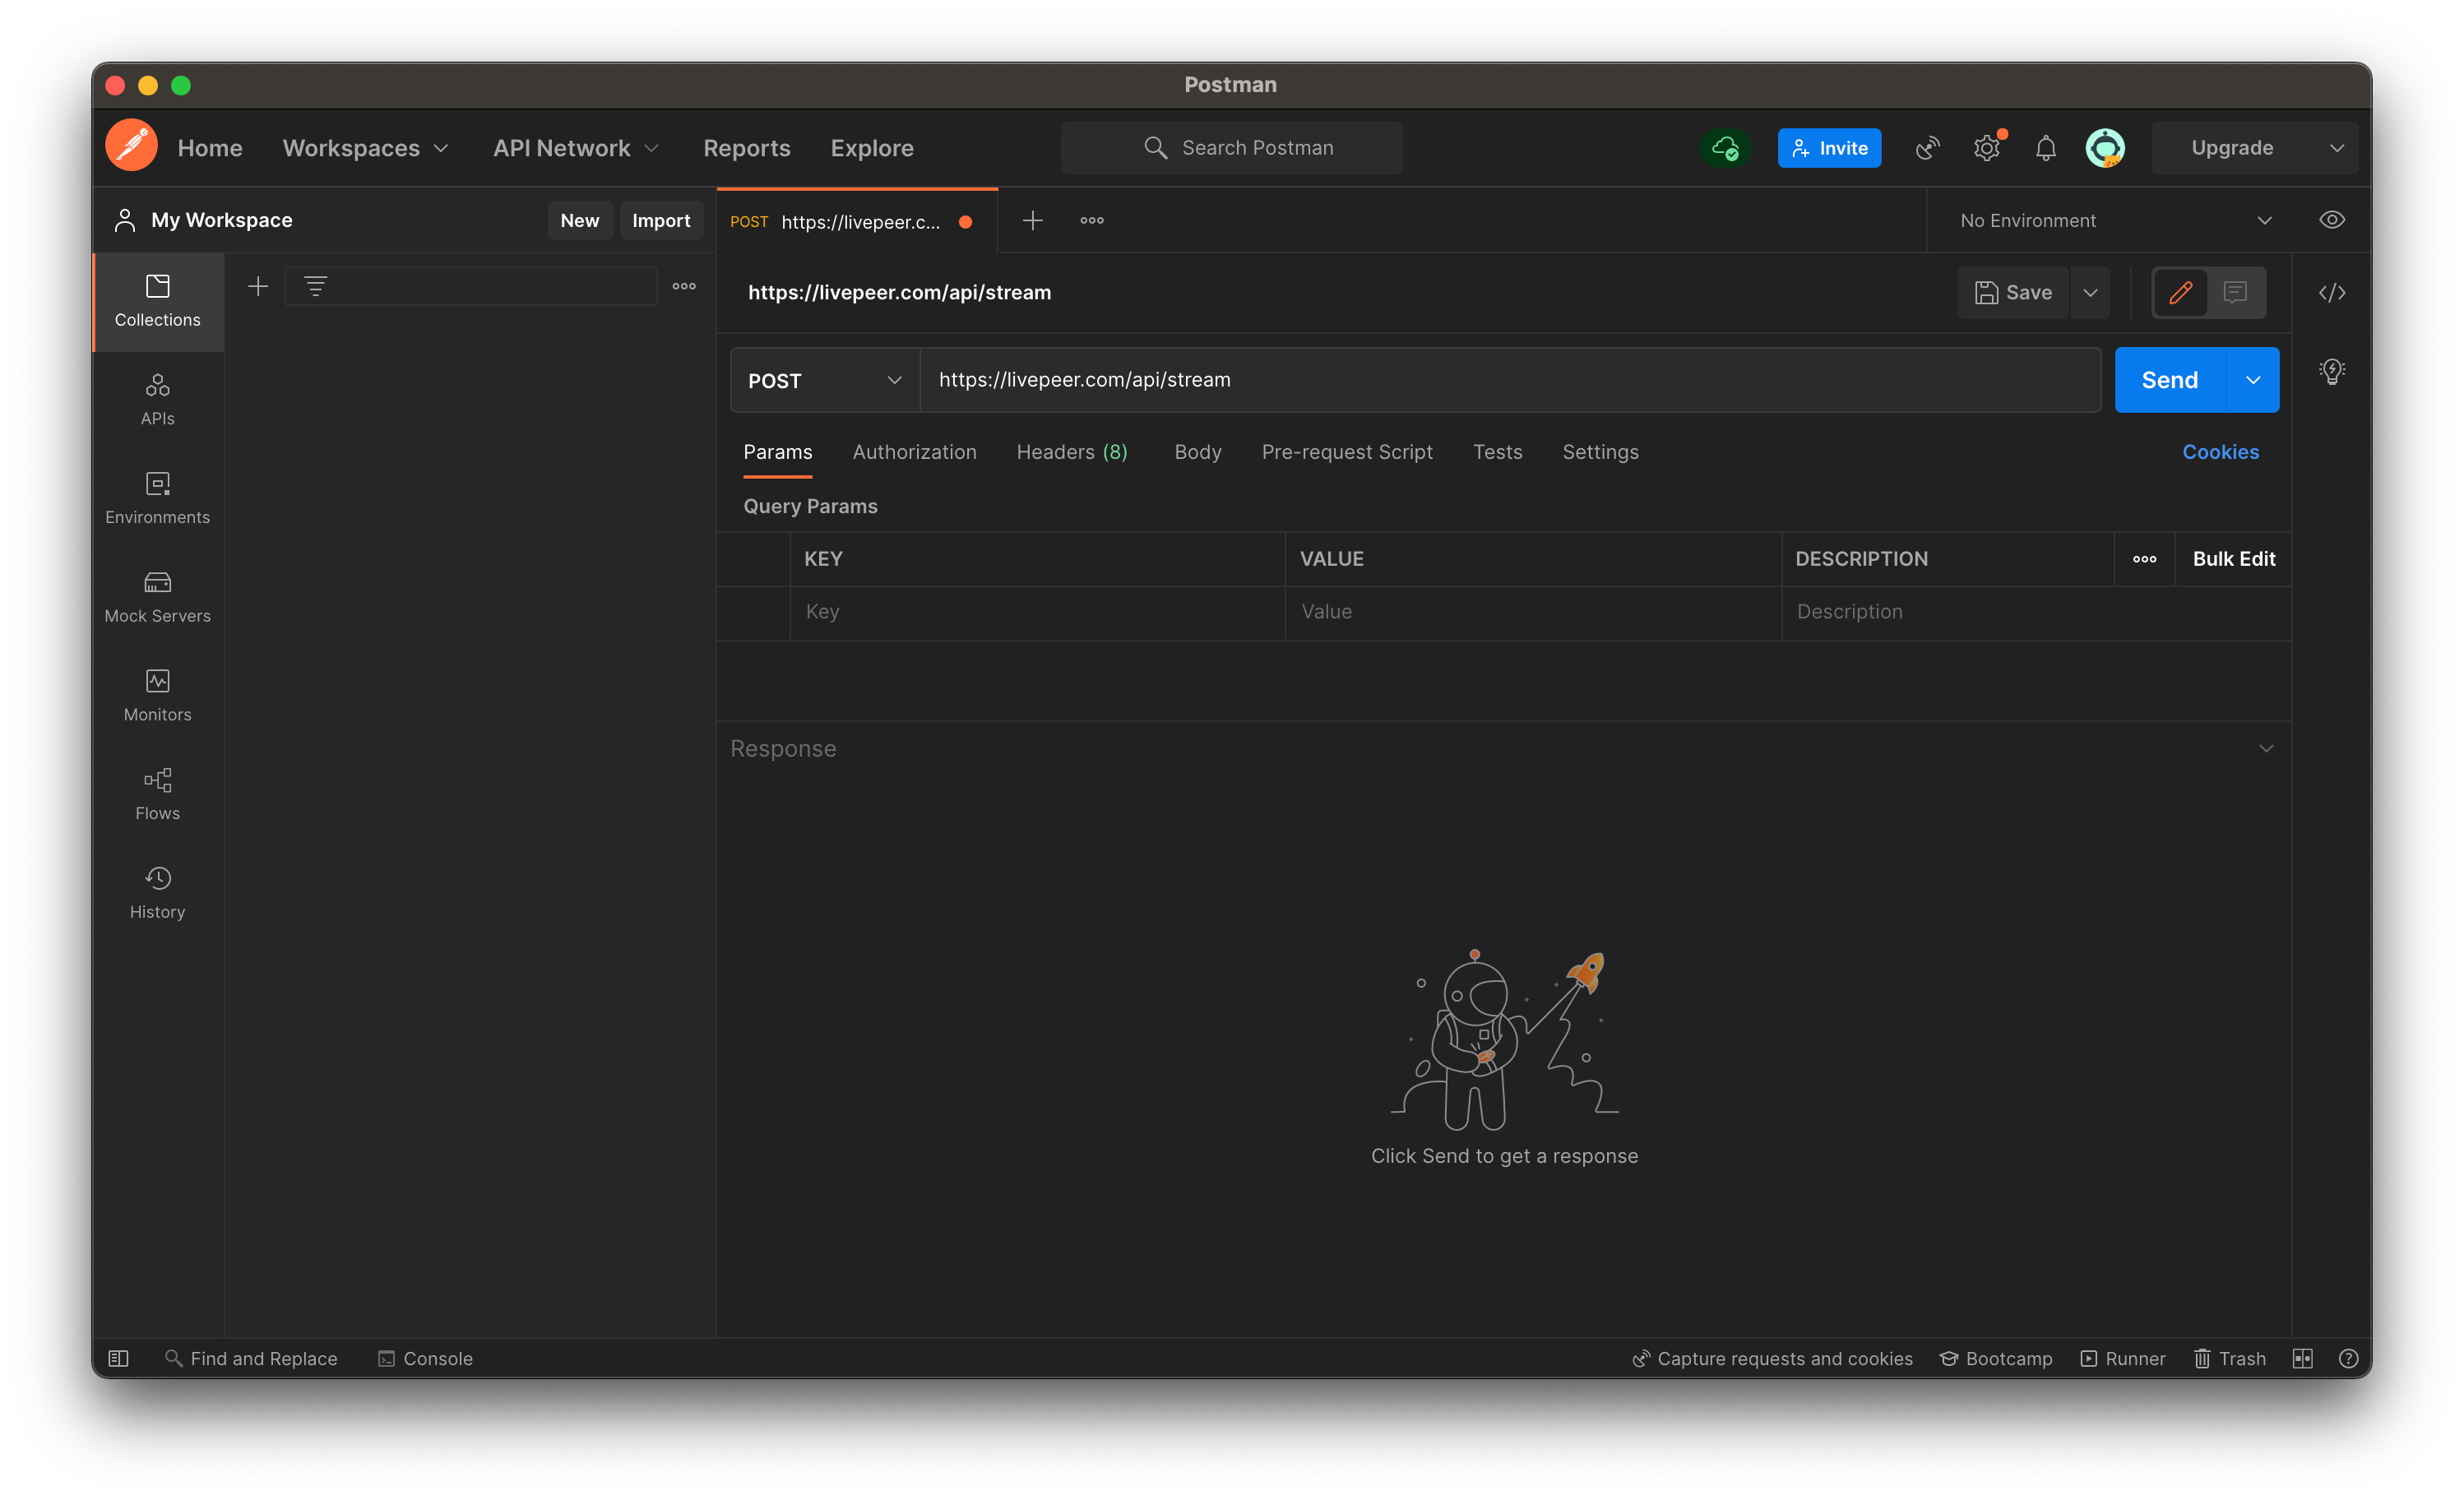Switch to the Tests tab

1497,452
